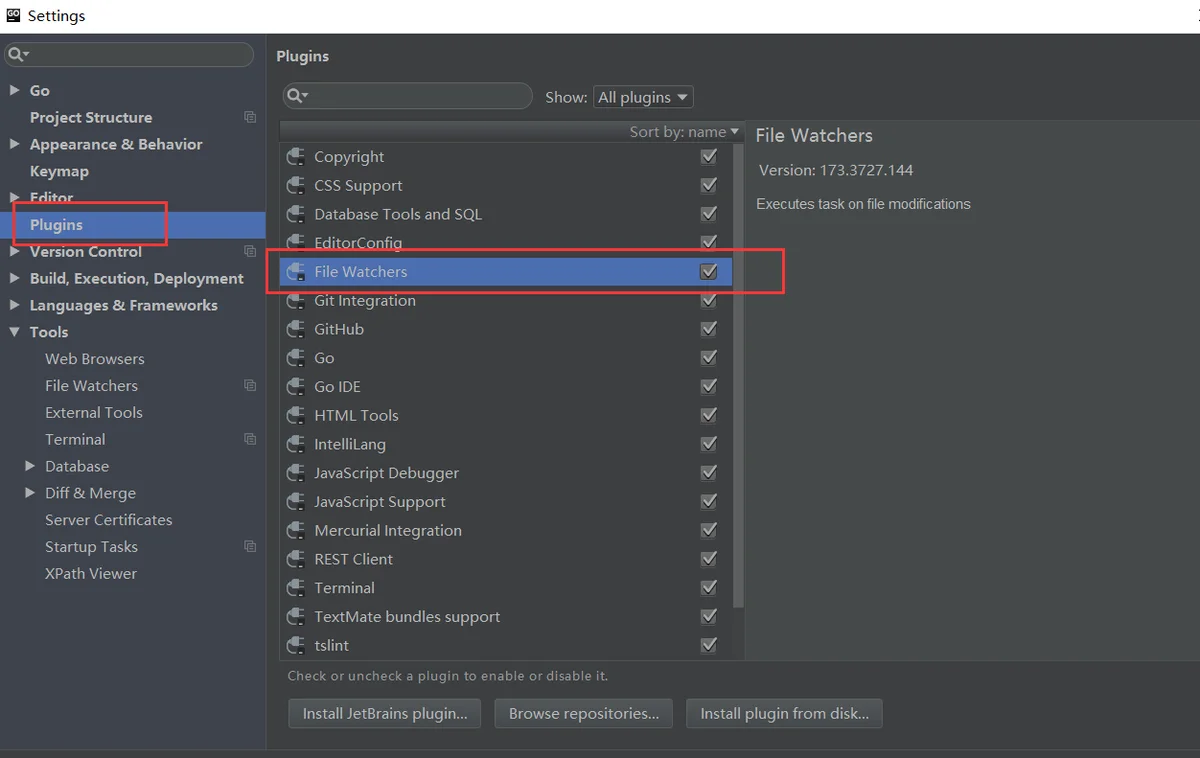Expand the Diff & Merge node
This screenshot has height=758, width=1200.
point(30,493)
